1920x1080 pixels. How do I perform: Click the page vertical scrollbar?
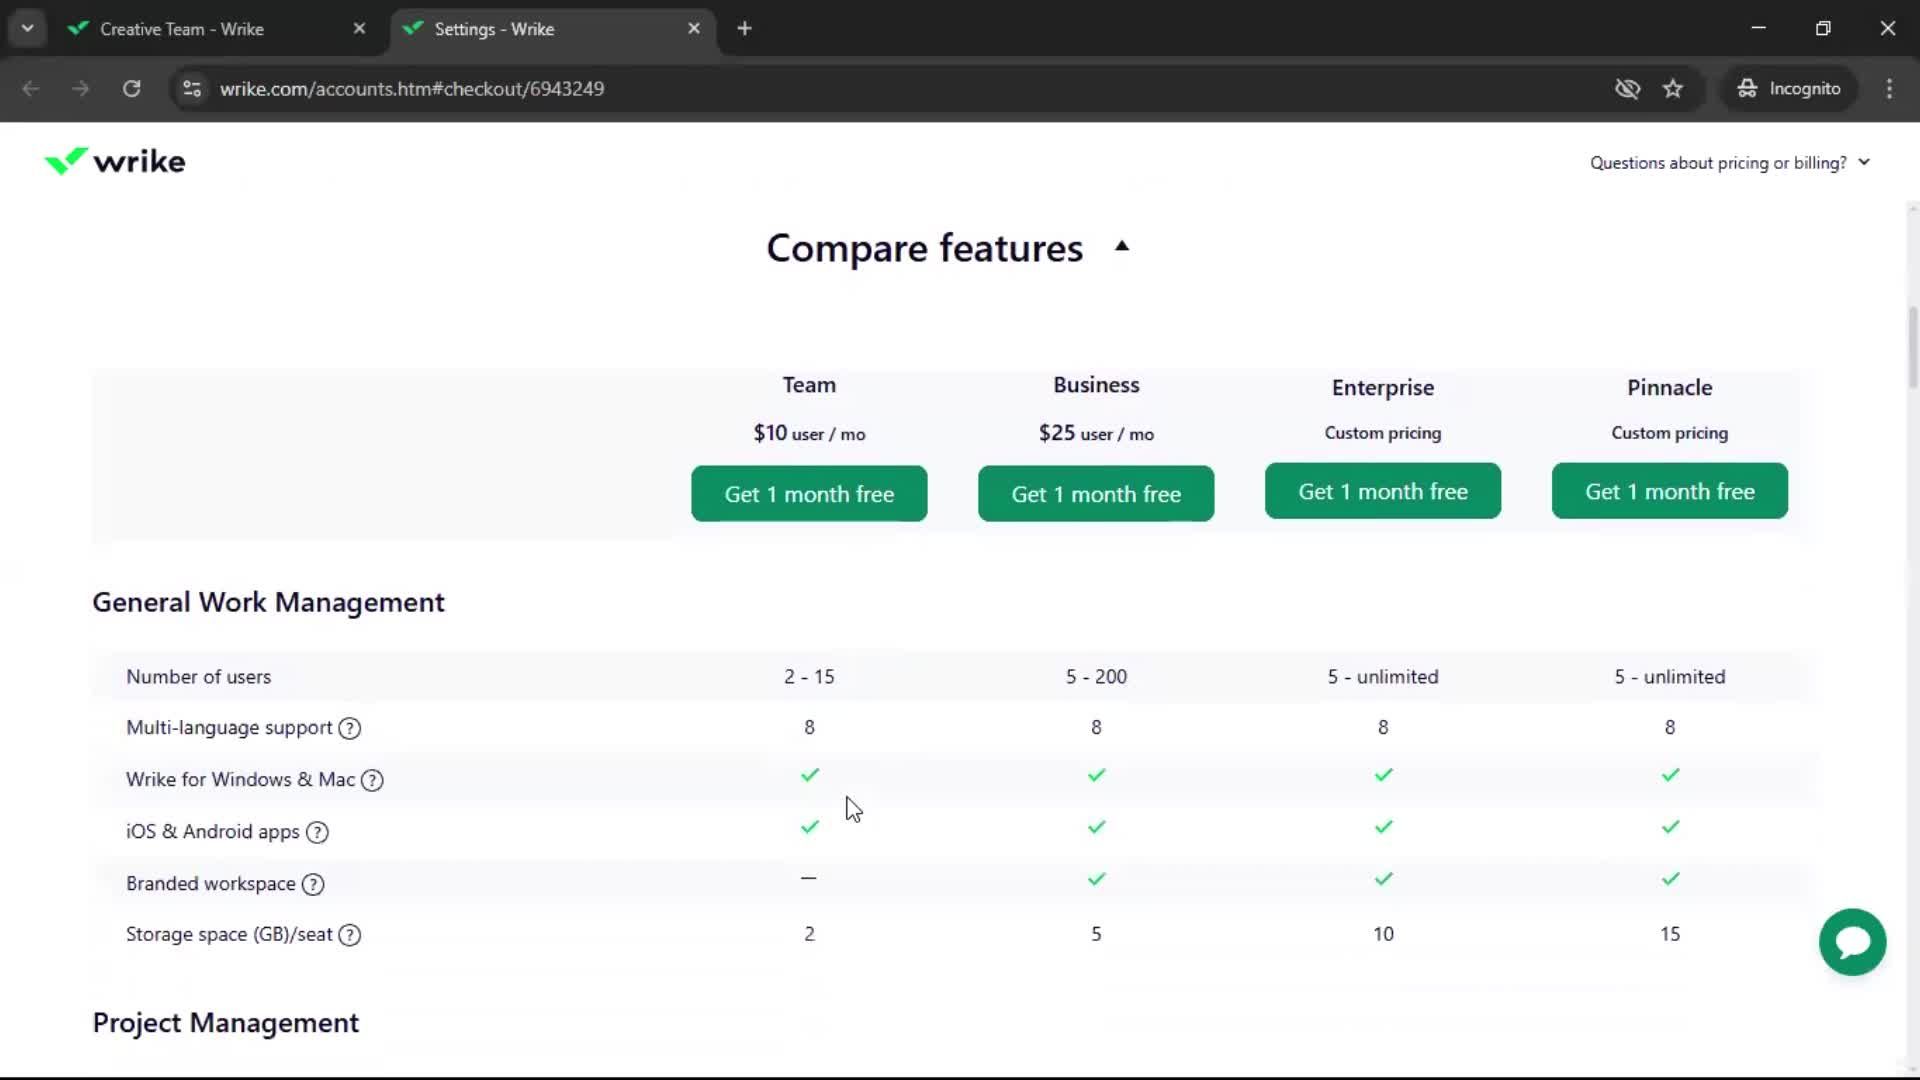(1913, 345)
